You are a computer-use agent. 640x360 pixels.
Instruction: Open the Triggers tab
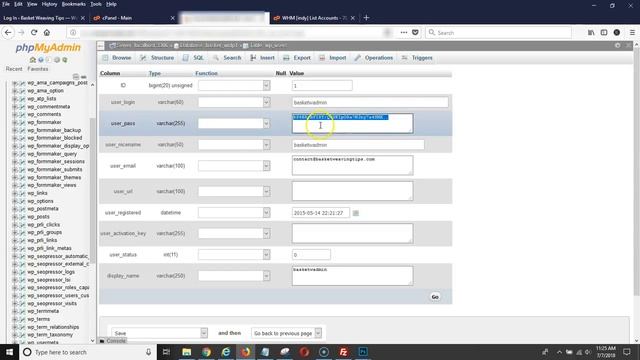417,58
